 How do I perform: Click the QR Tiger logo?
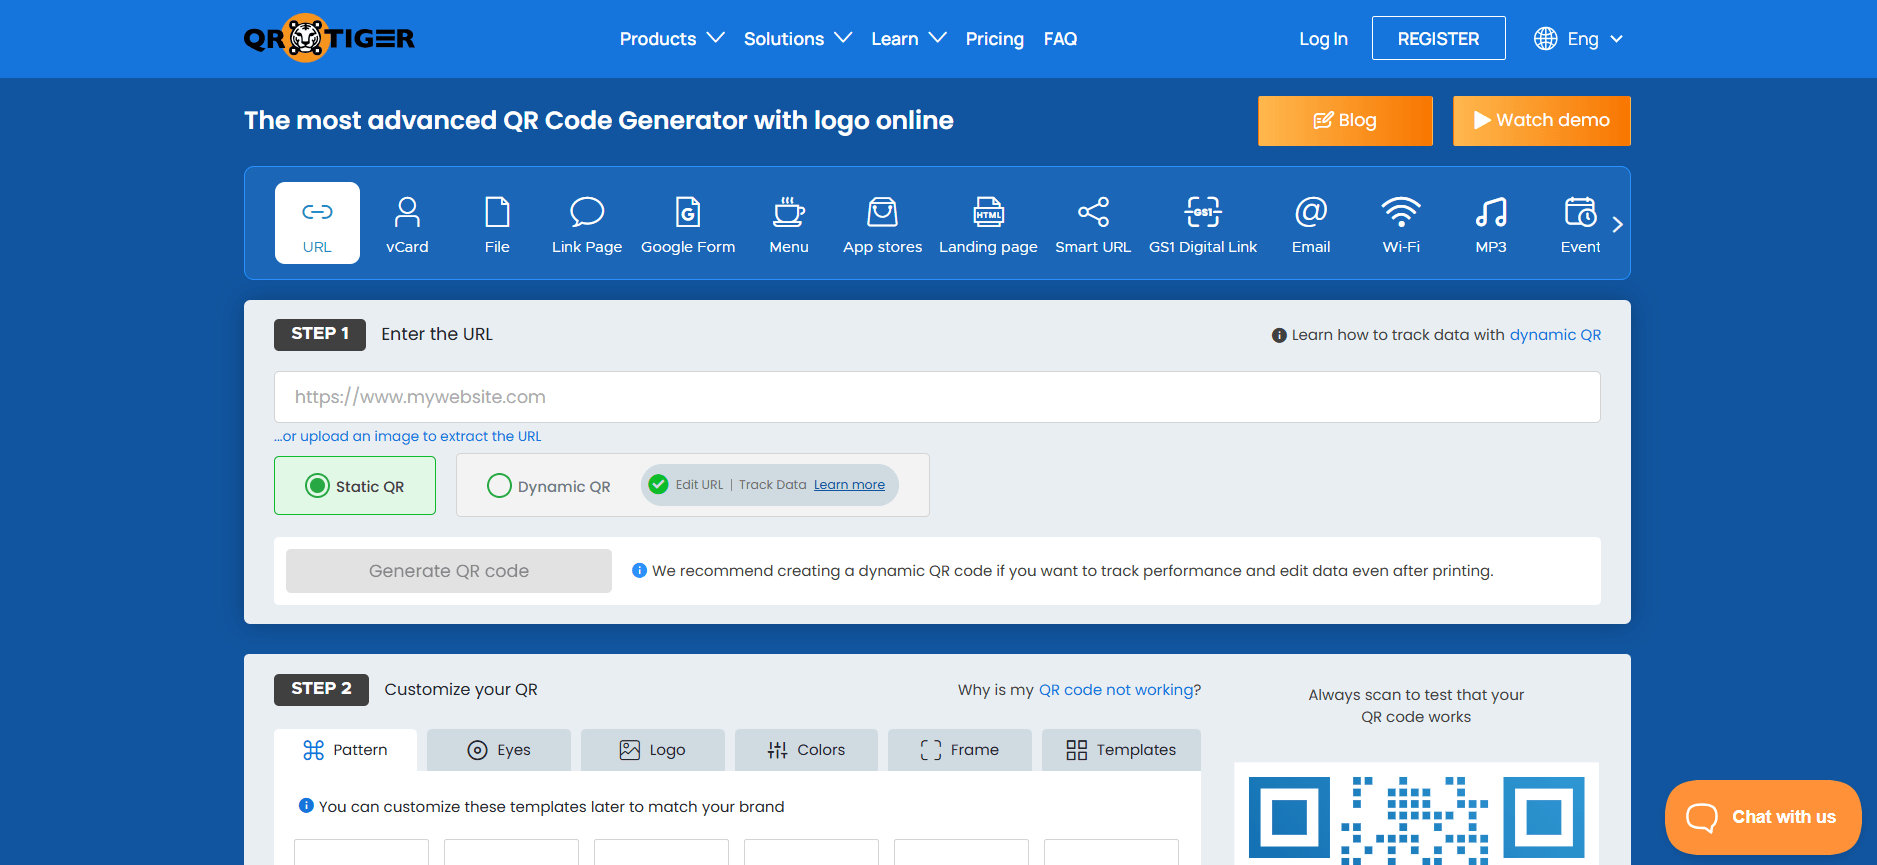coord(329,38)
